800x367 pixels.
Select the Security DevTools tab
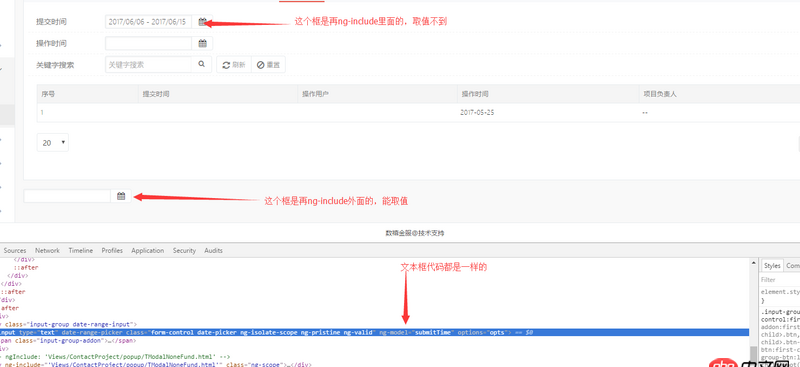[x=184, y=251]
